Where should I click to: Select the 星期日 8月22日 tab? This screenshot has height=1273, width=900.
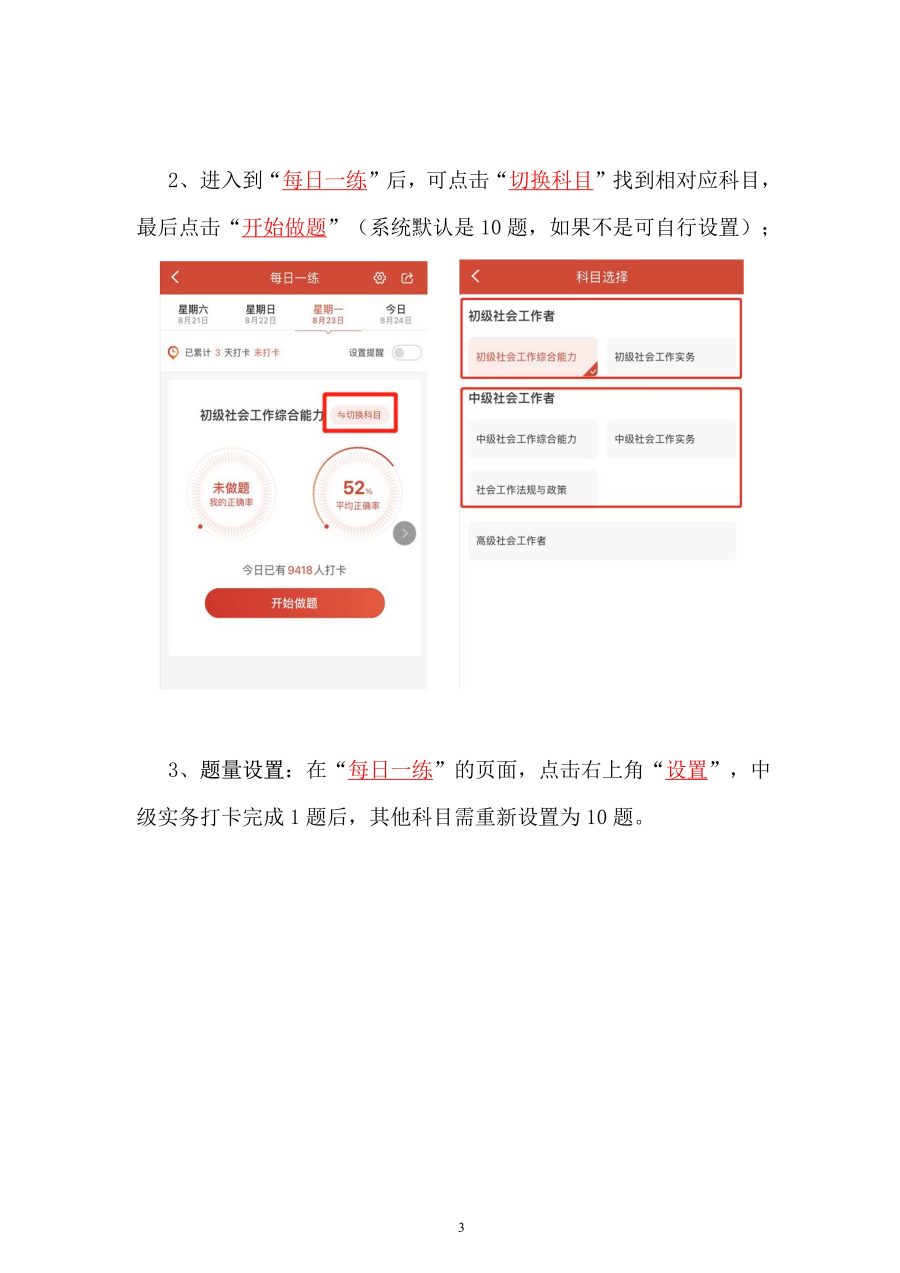(x=261, y=314)
